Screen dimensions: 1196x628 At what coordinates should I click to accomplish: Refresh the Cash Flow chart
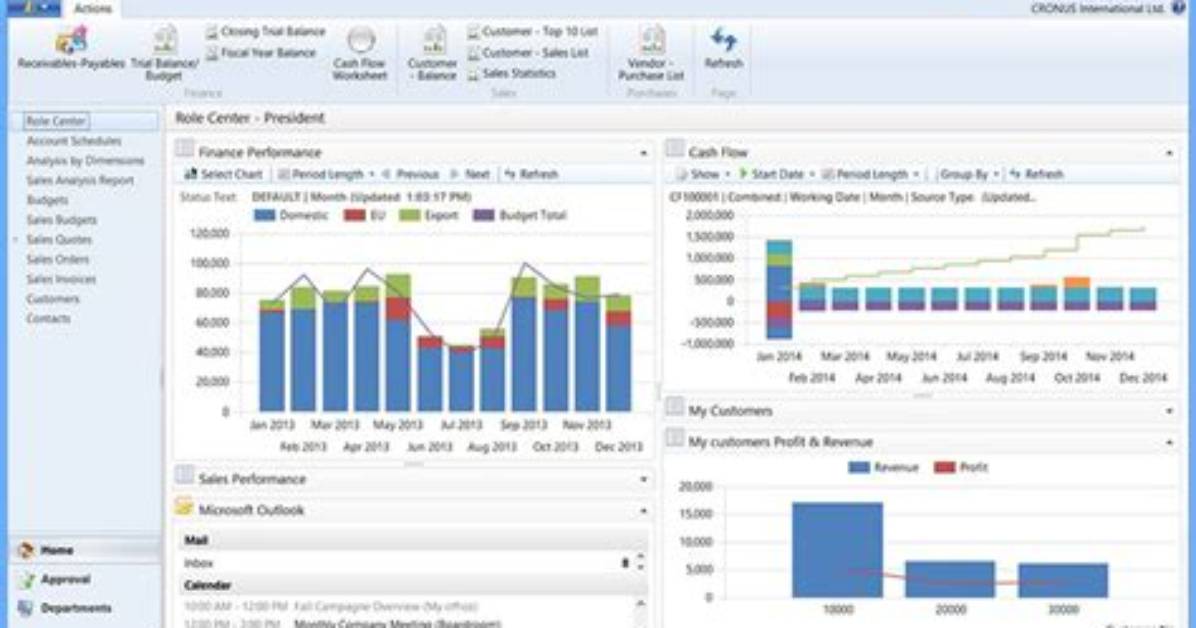tap(1037, 174)
